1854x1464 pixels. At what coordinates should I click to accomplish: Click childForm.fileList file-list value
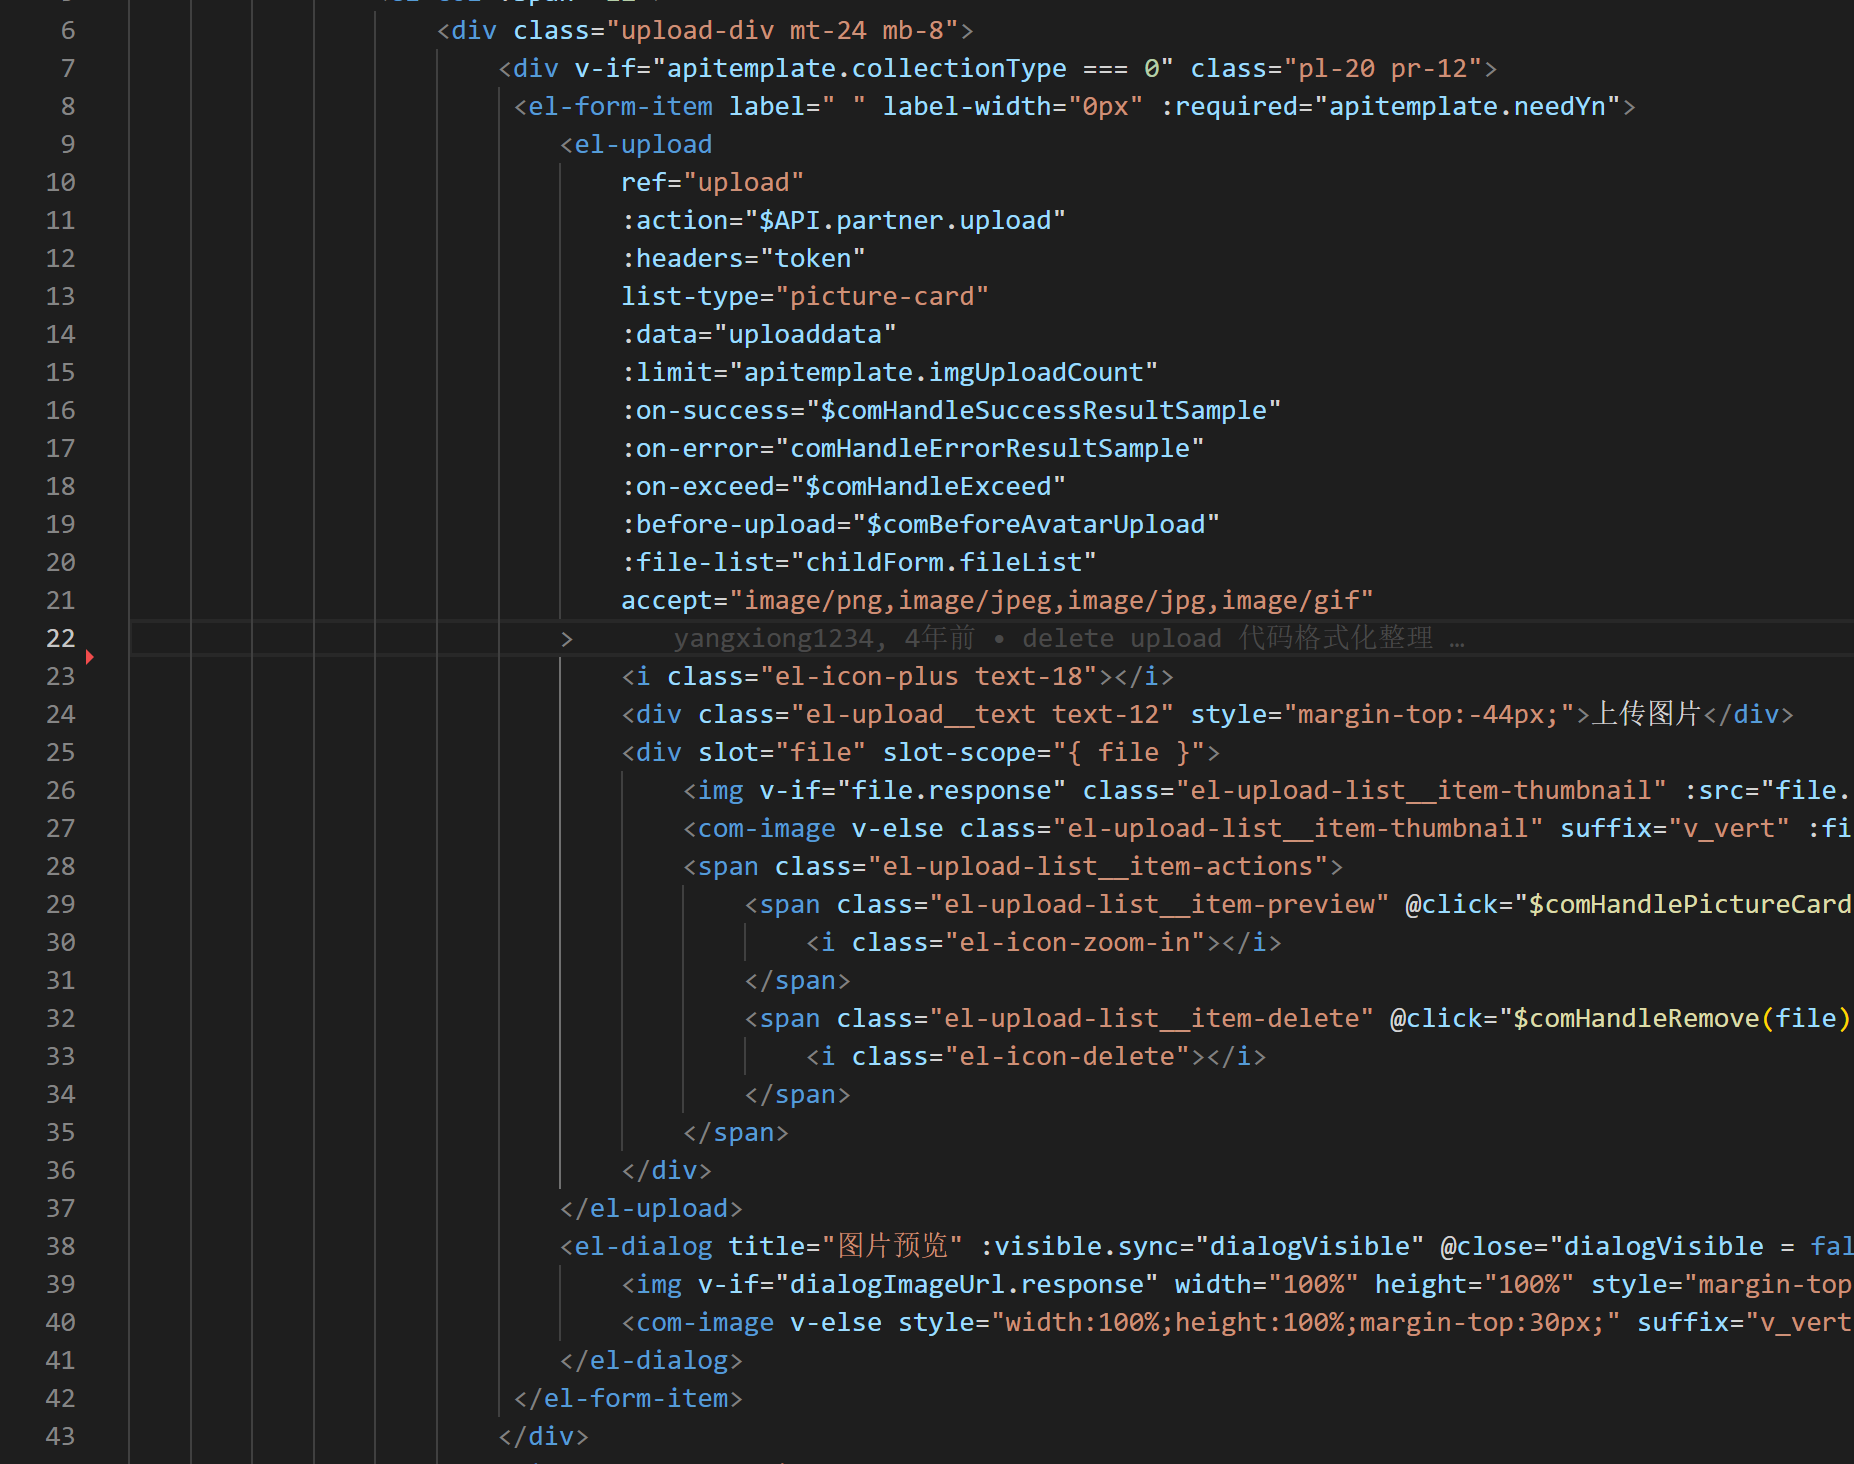coord(943,562)
